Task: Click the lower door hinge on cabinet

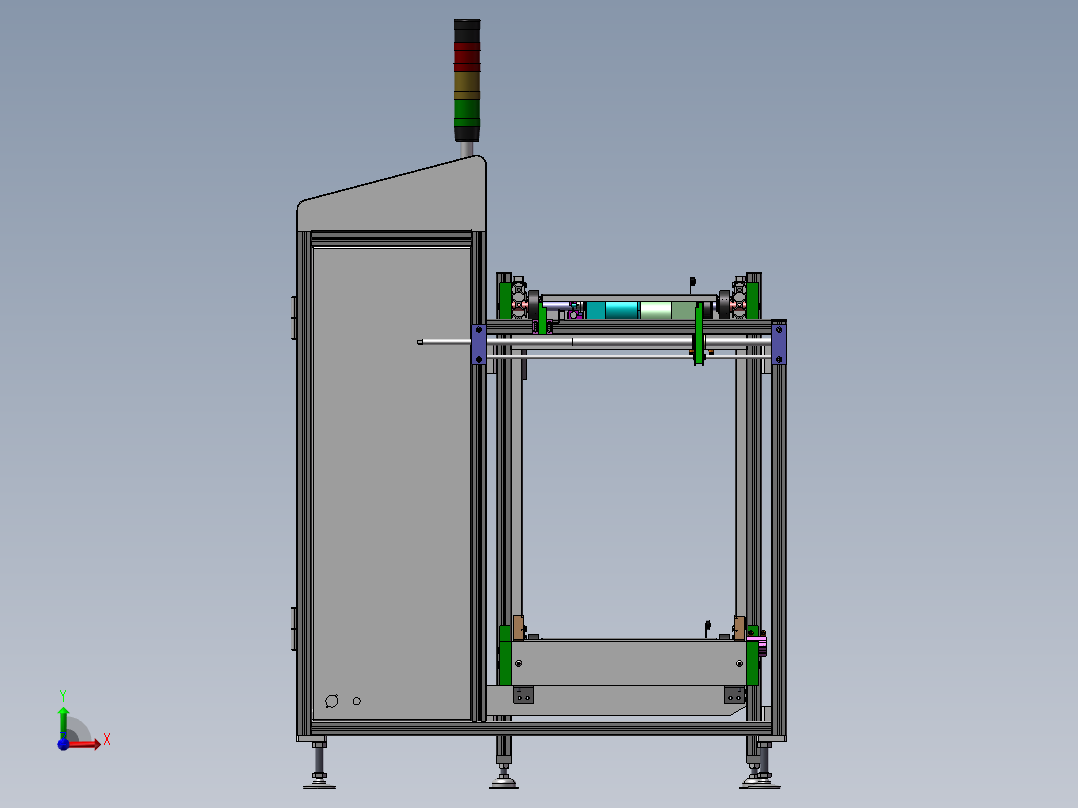Action: [x=292, y=627]
